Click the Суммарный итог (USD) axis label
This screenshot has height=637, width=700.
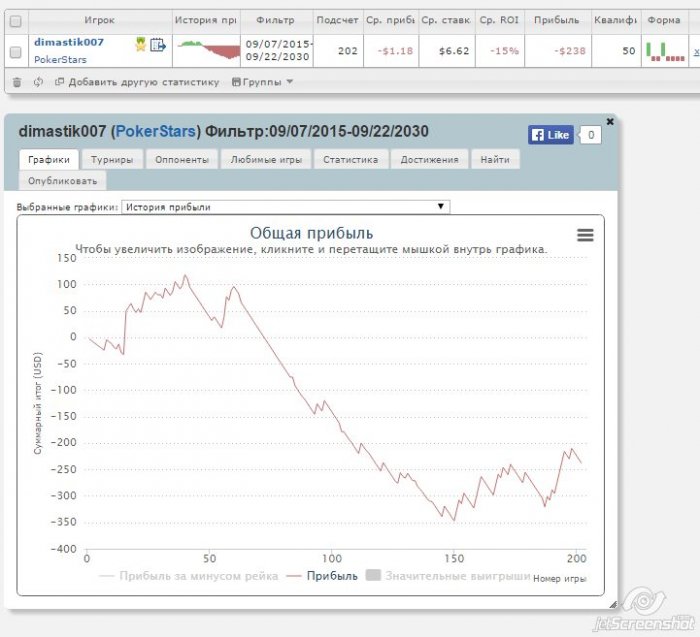[x=38, y=404]
